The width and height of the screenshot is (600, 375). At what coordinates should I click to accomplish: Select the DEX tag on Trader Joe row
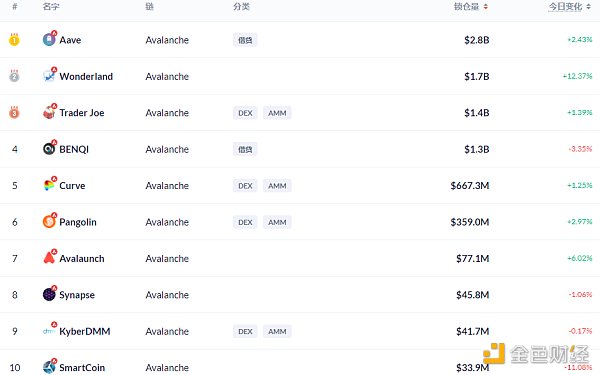point(245,113)
